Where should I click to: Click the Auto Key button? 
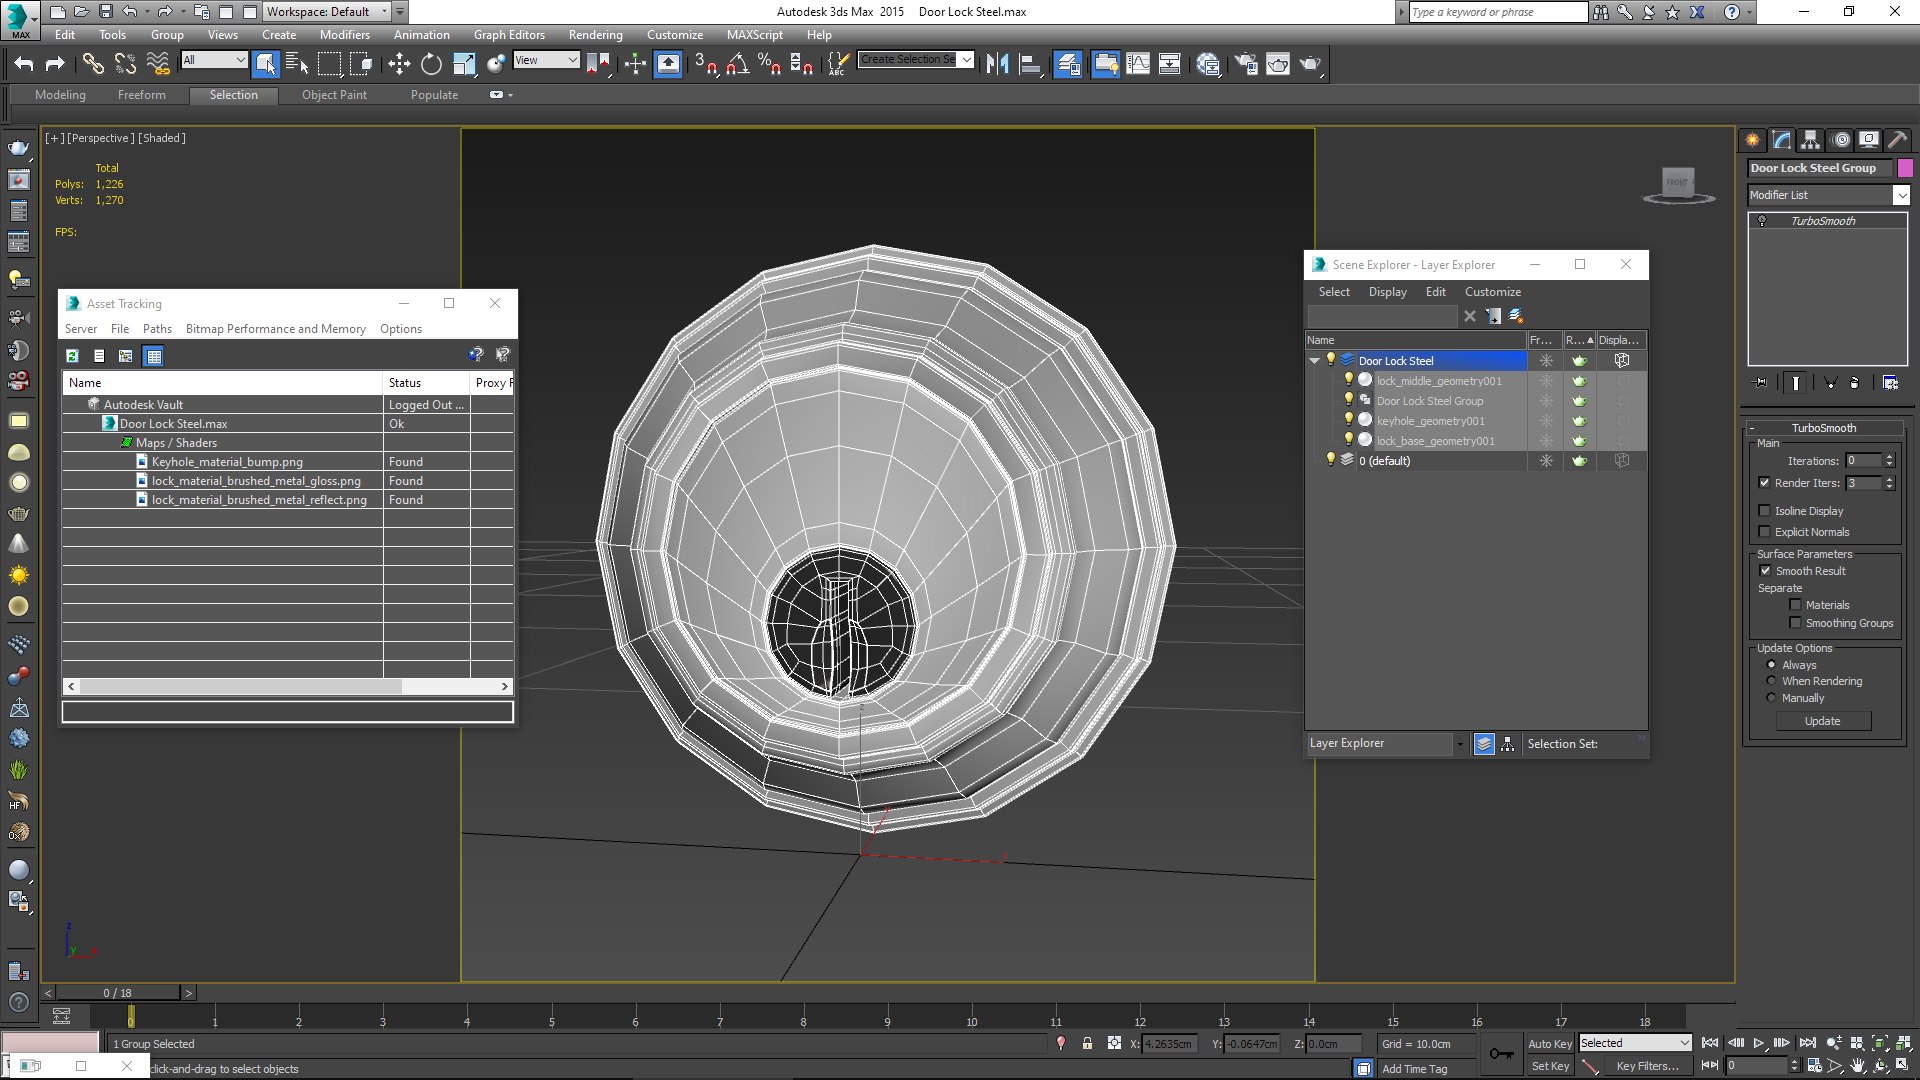[1550, 1043]
